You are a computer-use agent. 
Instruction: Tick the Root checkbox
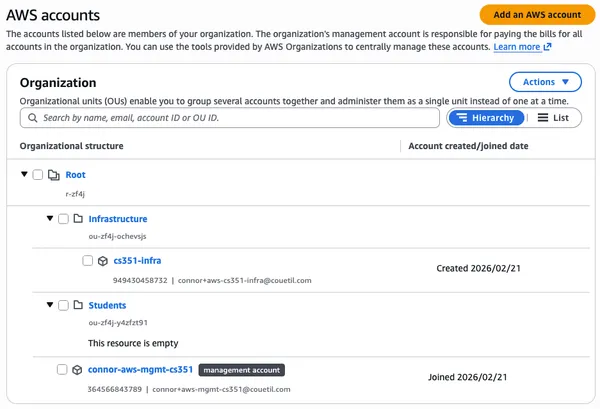[38, 175]
